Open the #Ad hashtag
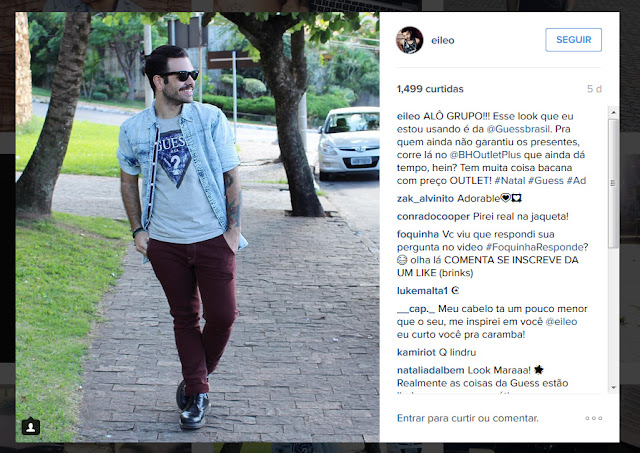The height and width of the screenshot is (453, 640). click(x=576, y=180)
